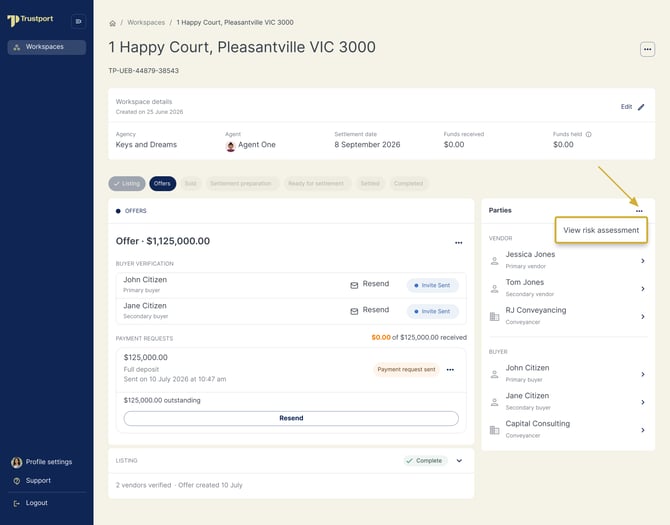Click RJ Conveyancing building icon
670x525 pixels.
pyautogui.click(x=494, y=317)
